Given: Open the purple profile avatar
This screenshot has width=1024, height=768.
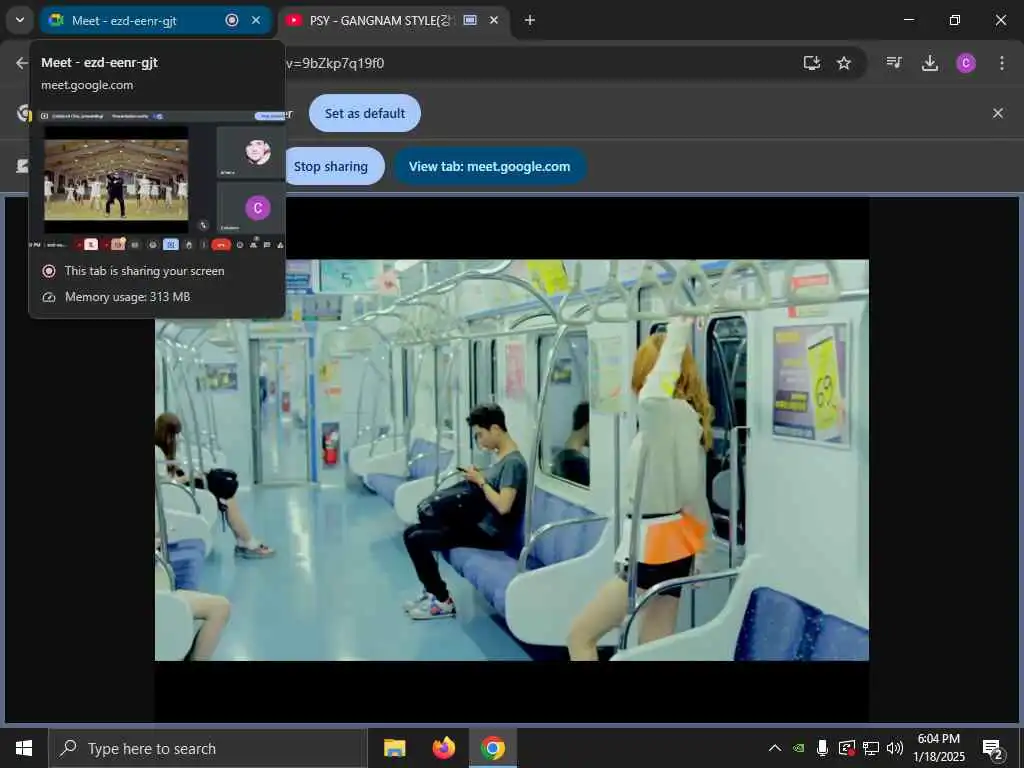Looking at the screenshot, I should click(966, 63).
